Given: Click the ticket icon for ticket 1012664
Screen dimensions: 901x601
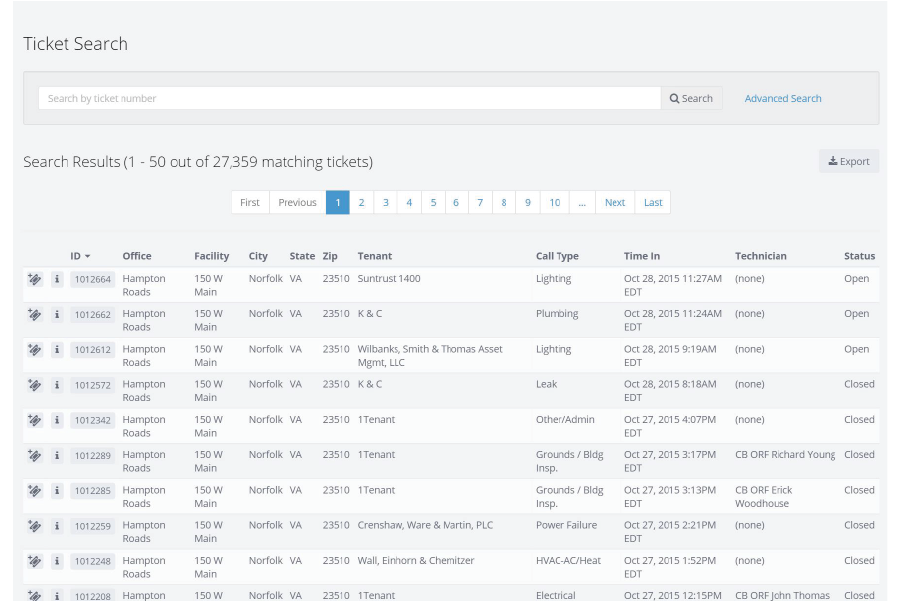Looking at the screenshot, I should pyautogui.click(x=35, y=280).
